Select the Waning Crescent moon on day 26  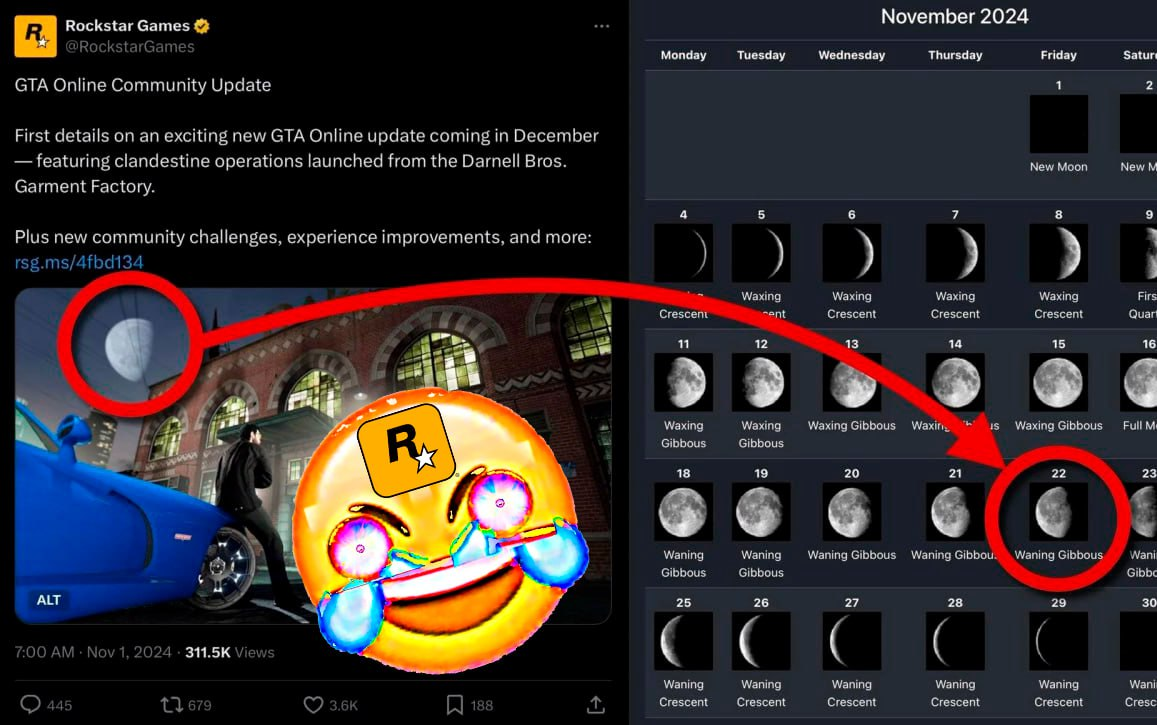[x=761, y=641]
